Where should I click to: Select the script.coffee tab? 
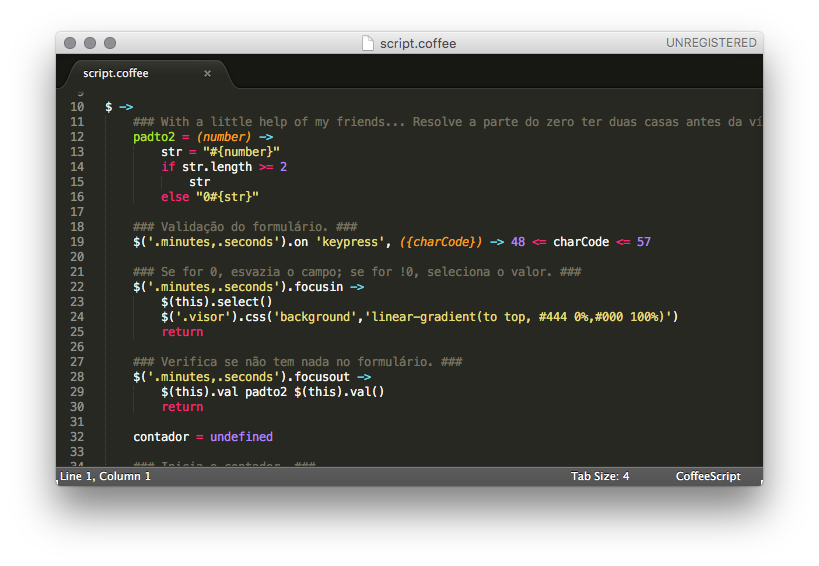[148, 74]
